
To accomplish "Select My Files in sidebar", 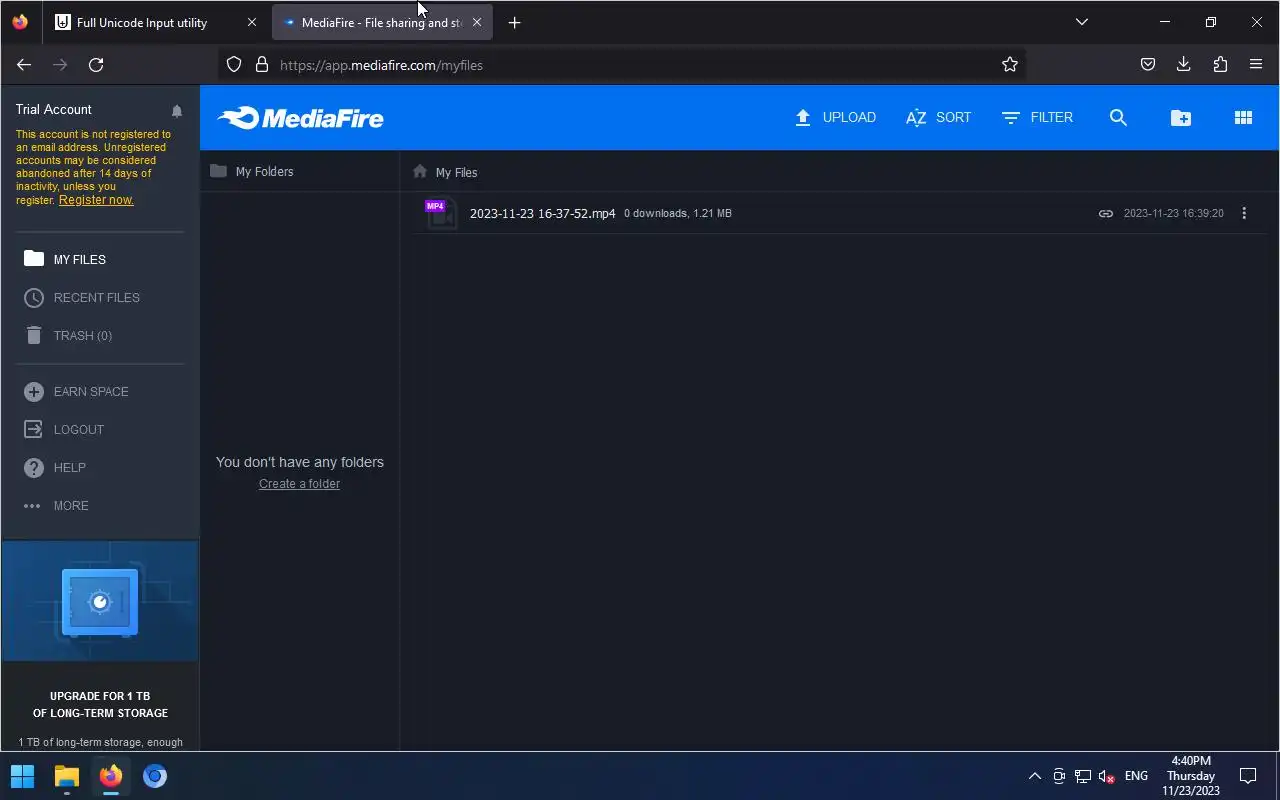I will [x=65, y=259].
